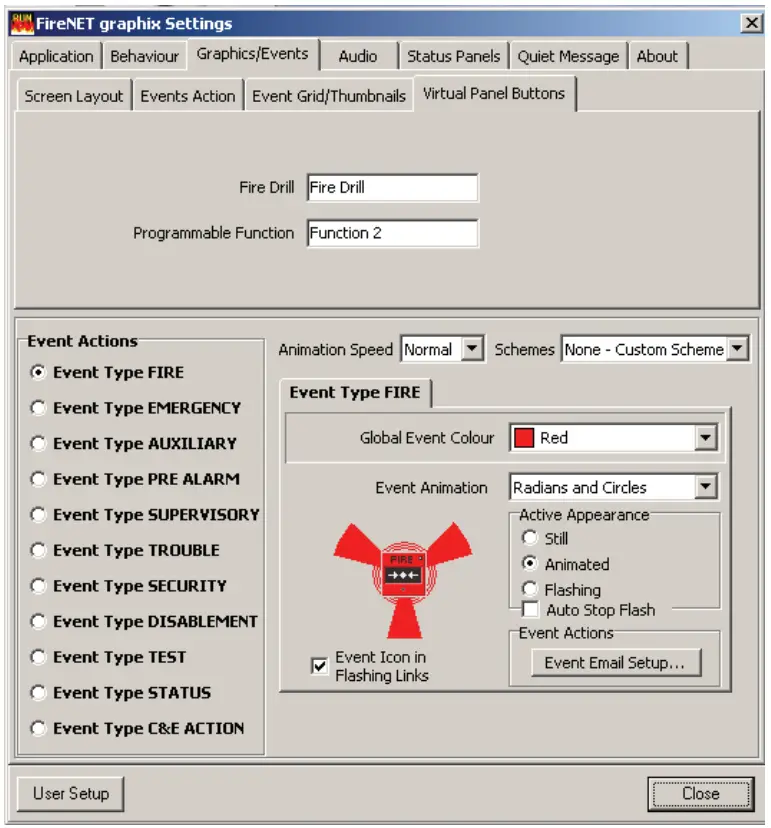This screenshot has width=771, height=828.
Task: Close the settings window with X
Action: click(x=751, y=23)
